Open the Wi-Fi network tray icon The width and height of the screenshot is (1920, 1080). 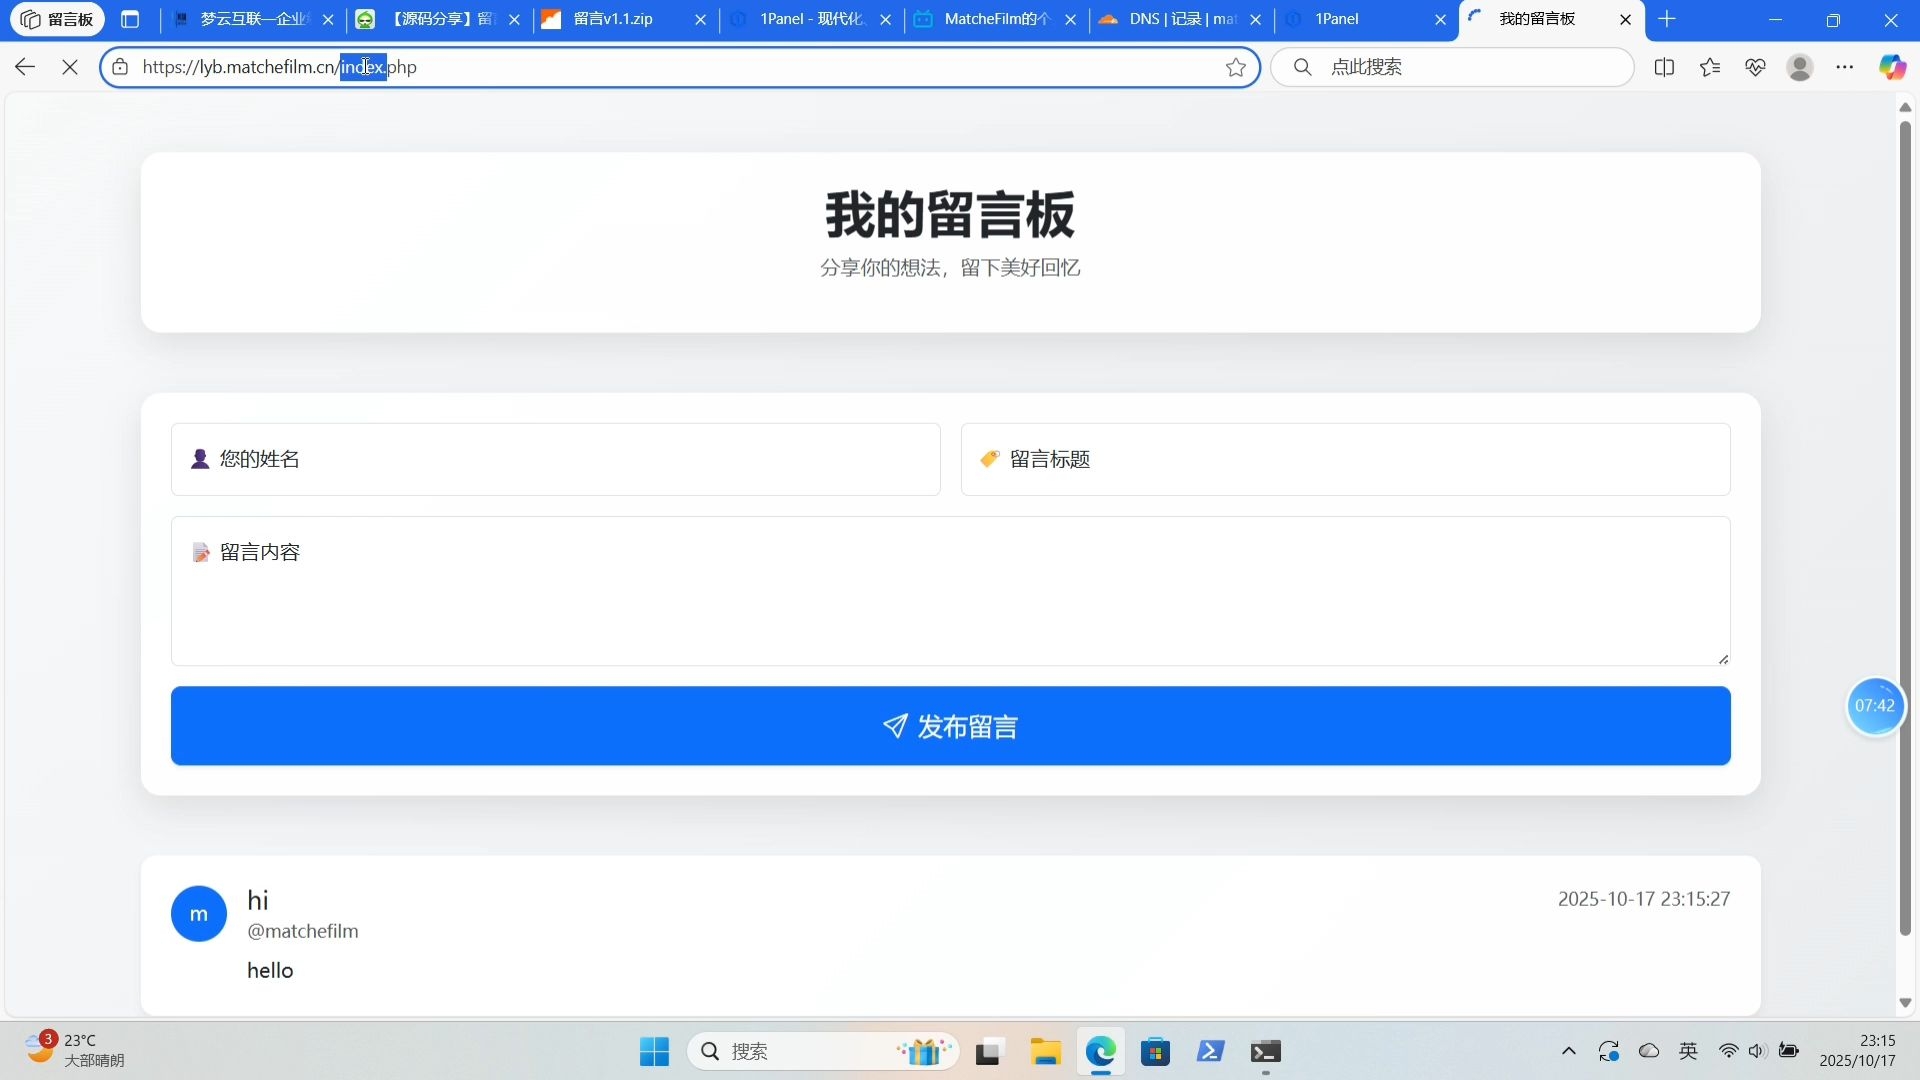[1728, 1051]
